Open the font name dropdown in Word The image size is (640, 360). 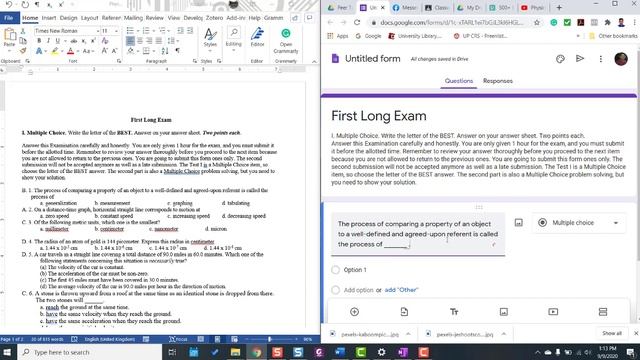click(x=98, y=31)
